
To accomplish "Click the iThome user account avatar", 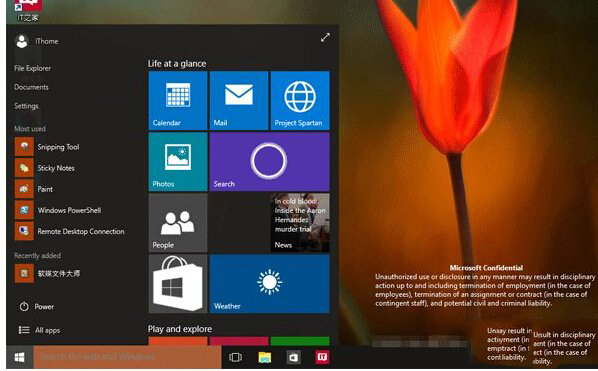I will tap(22, 41).
